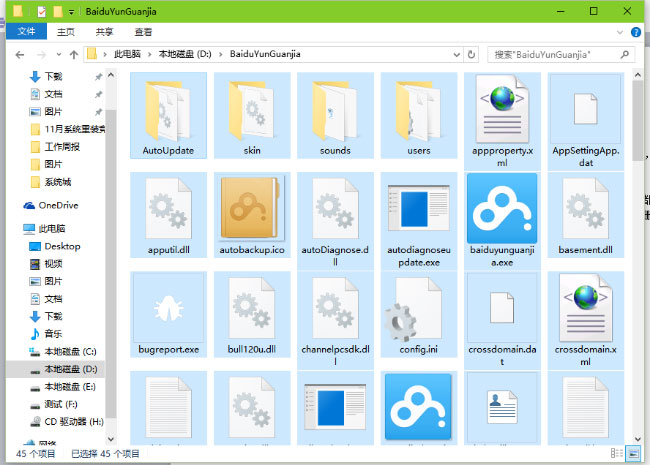Click 本地磁盘 (D:) in address breadcrumb
Viewport: 650px width, 465px height.
(185, 54)
